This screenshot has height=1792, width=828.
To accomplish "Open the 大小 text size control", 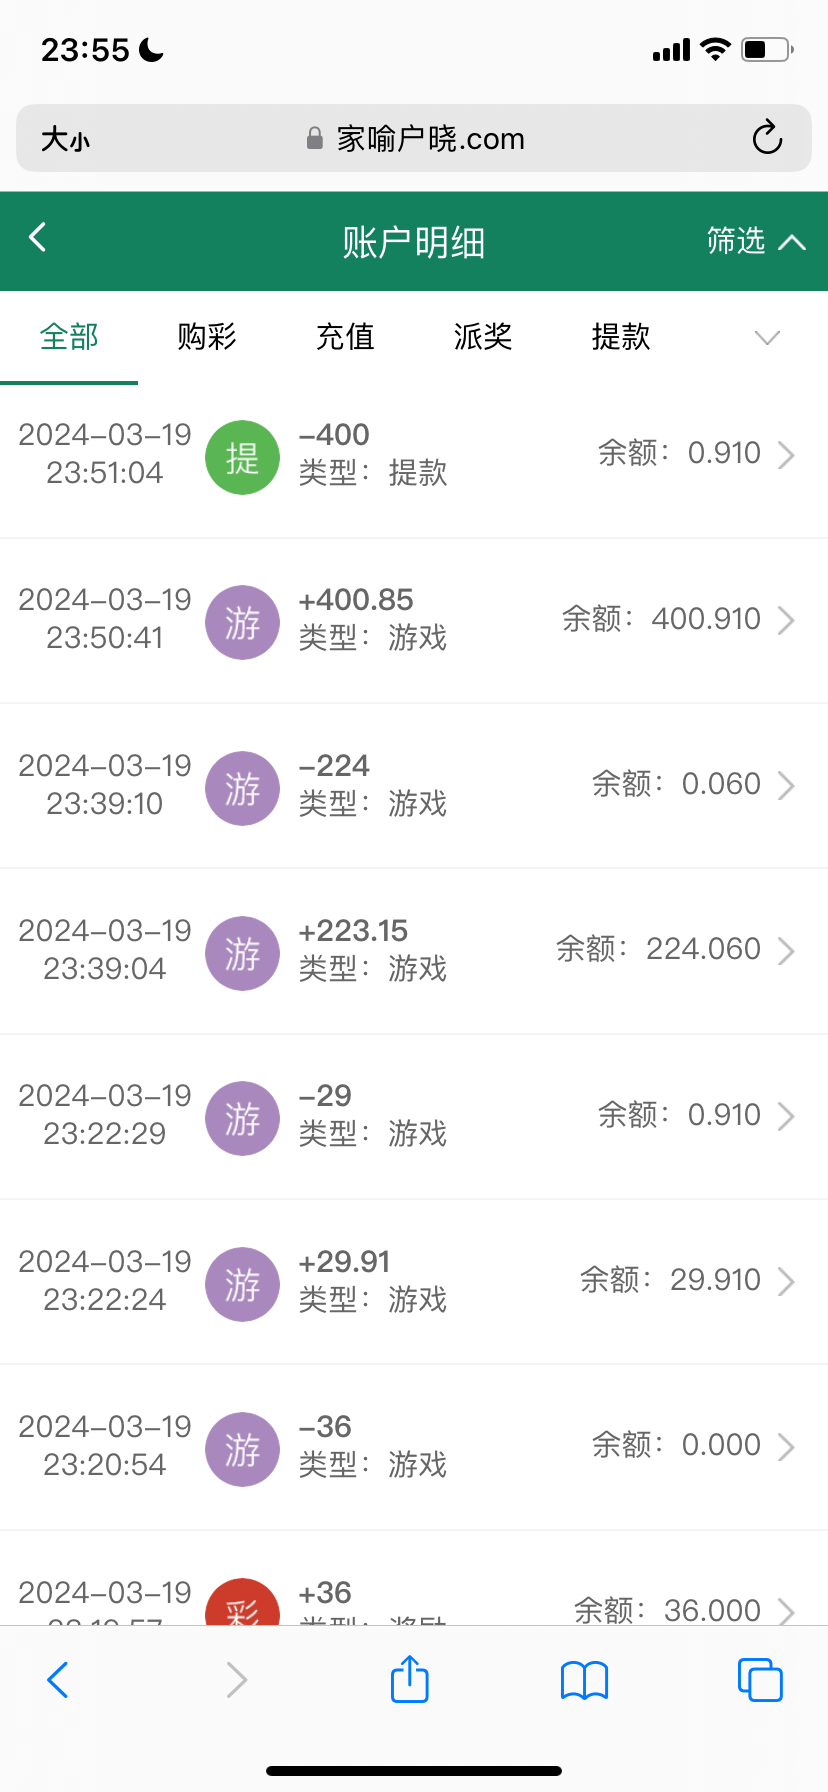I will [x=65, y=139].
